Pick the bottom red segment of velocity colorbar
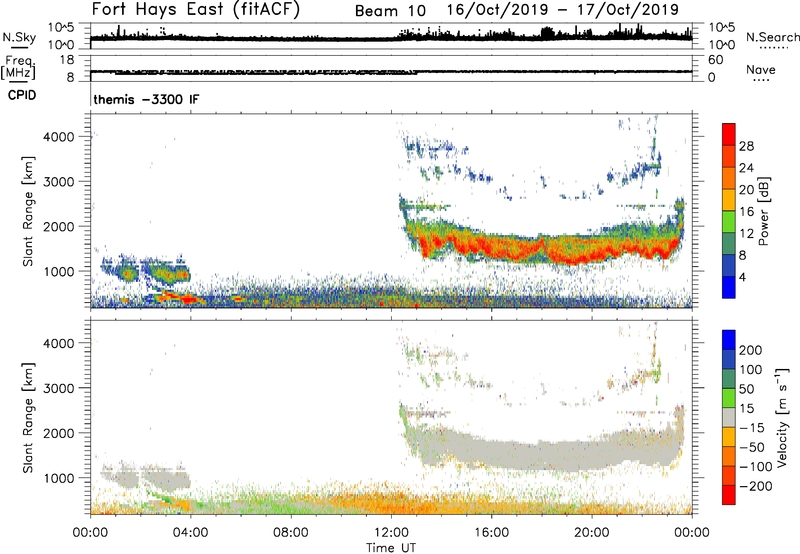The width and height of the screenshot is (800, 554). [x=729, y=495]
